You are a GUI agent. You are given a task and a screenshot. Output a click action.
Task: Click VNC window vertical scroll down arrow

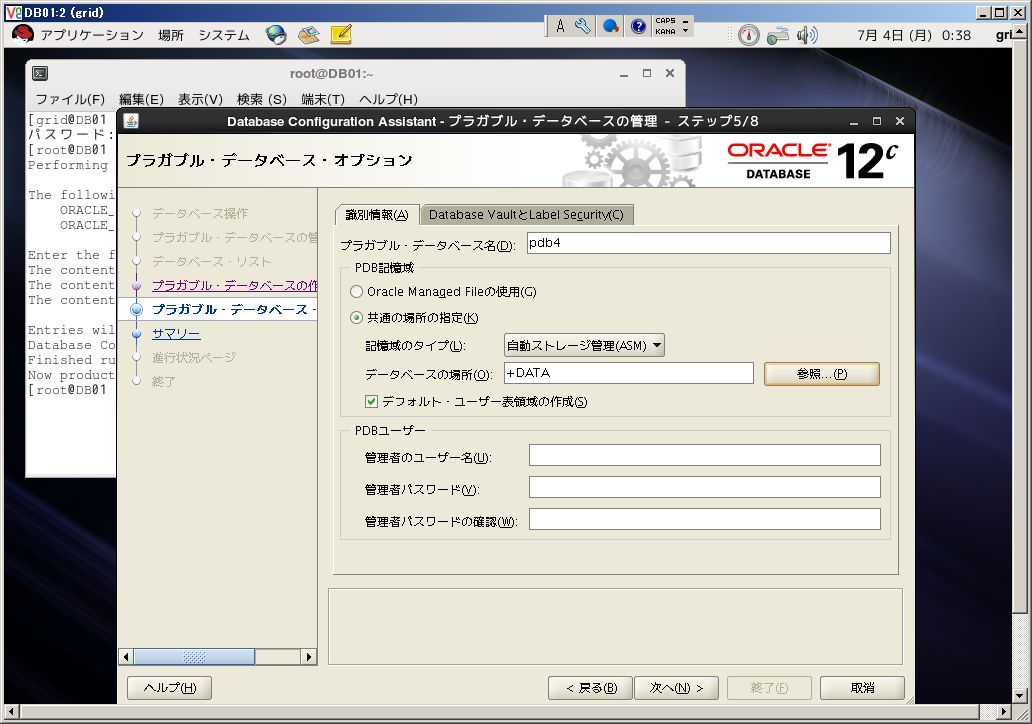point(1019,695)
